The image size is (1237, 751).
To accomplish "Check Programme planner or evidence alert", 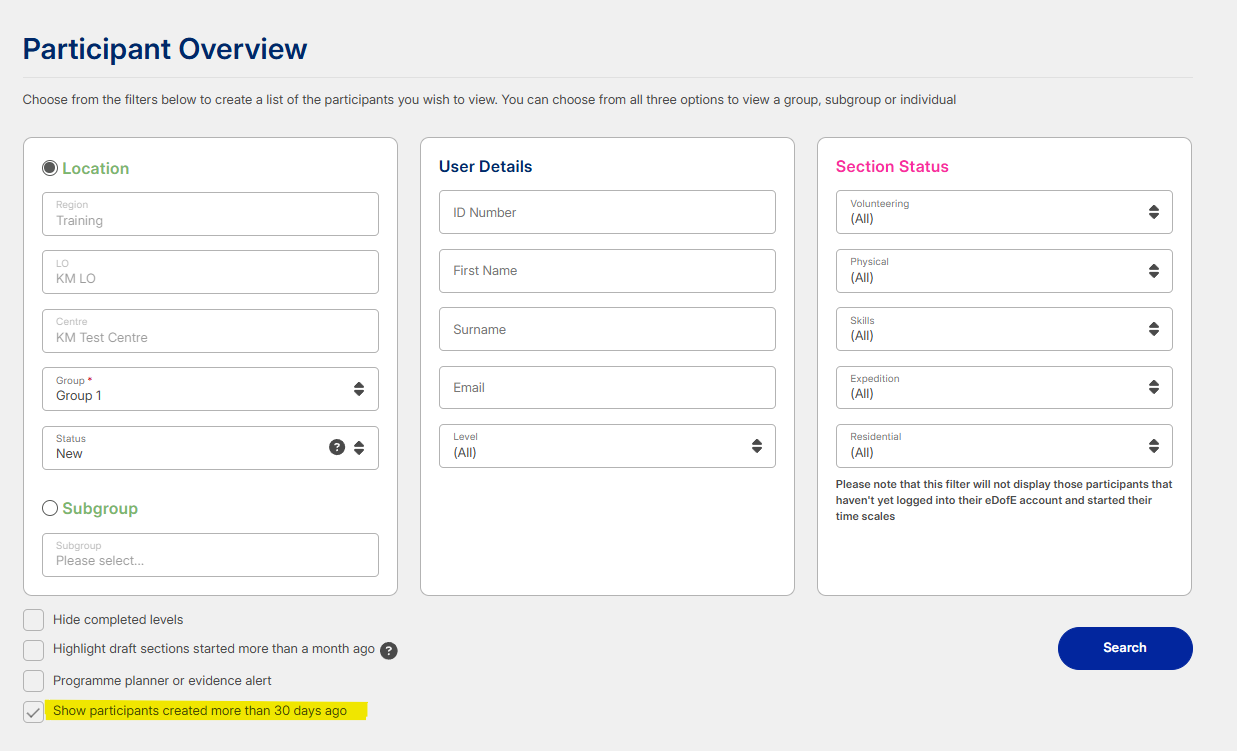I will [34, 681].
